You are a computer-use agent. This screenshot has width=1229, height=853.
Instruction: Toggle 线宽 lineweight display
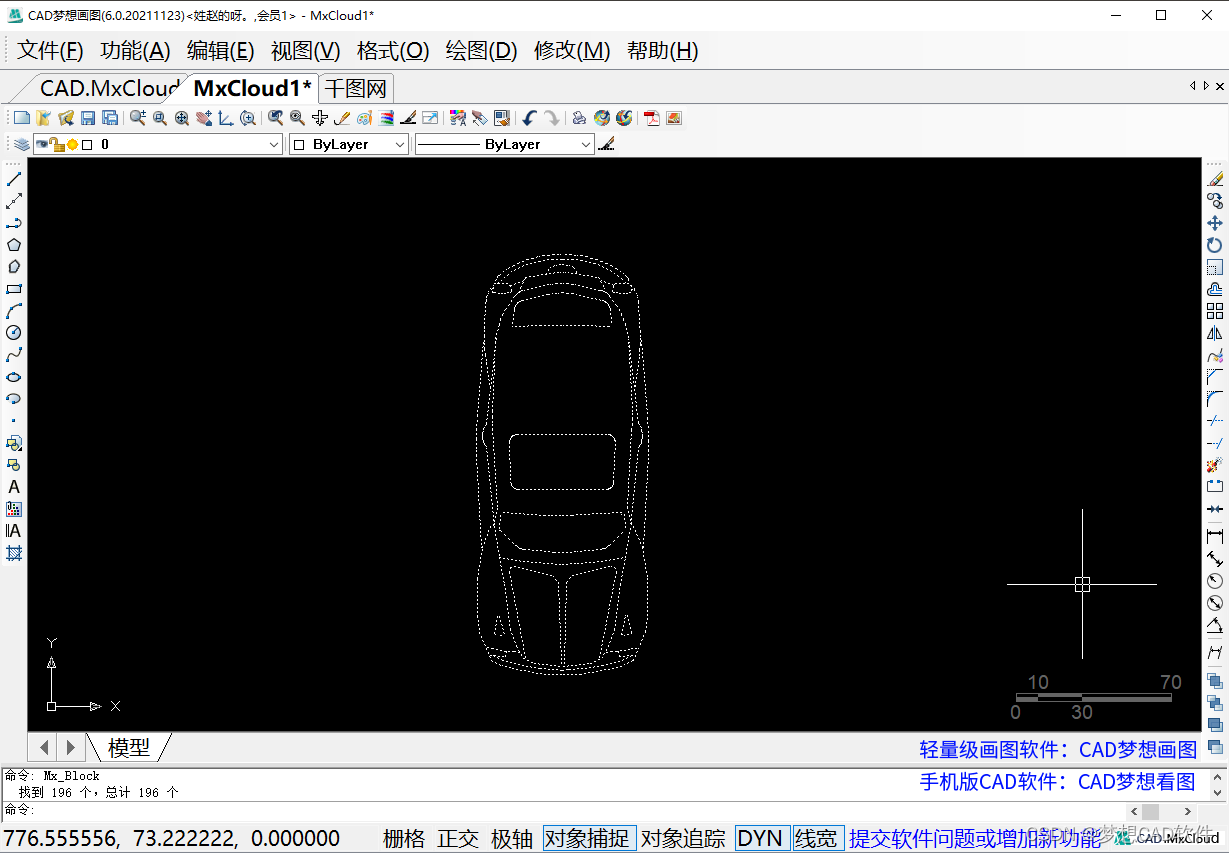[817, 839]
